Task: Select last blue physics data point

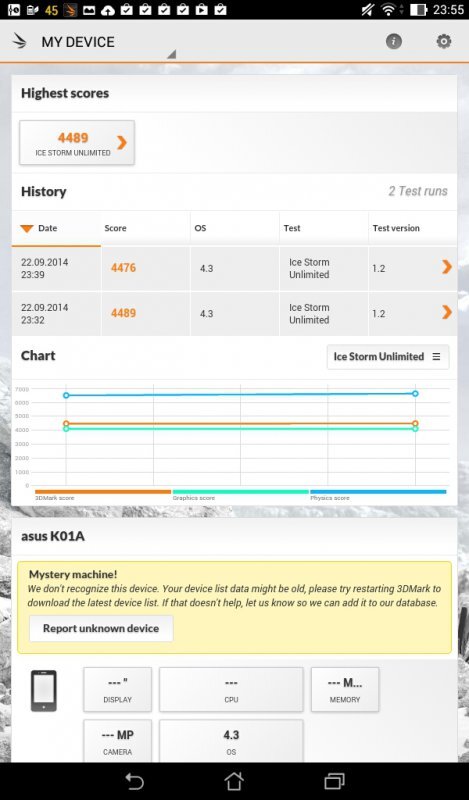Action: (x=415, y=393)
